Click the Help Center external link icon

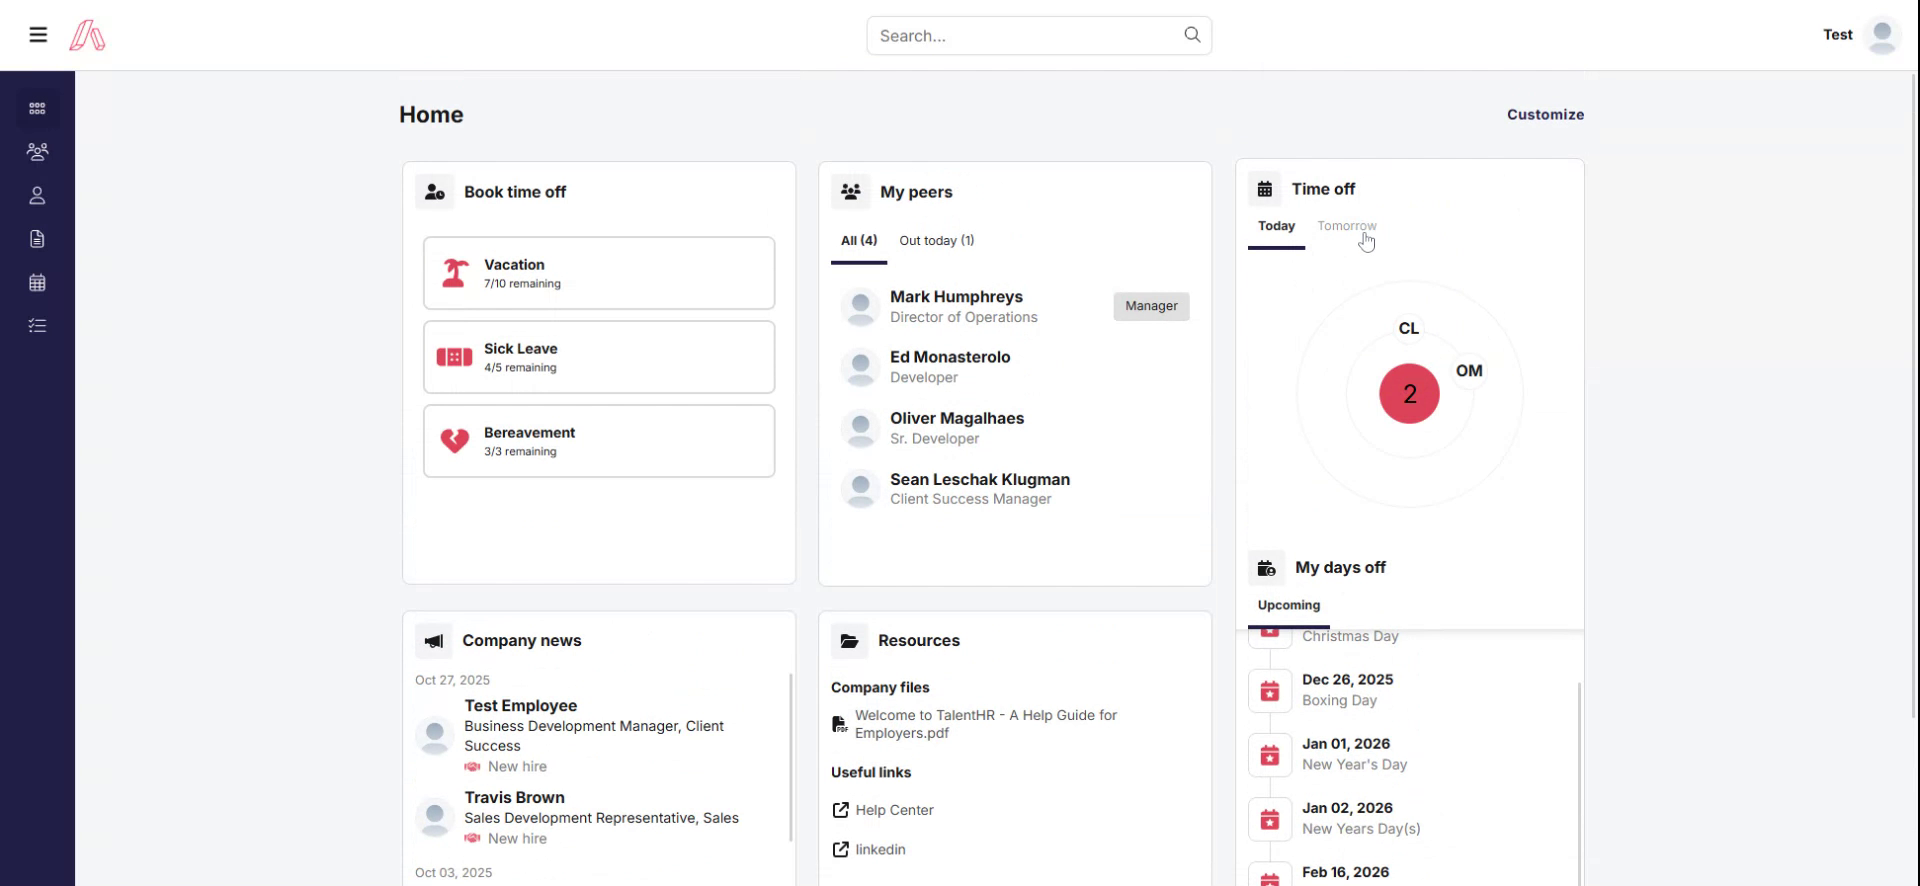pyautogui.click(x=840, y=810)
